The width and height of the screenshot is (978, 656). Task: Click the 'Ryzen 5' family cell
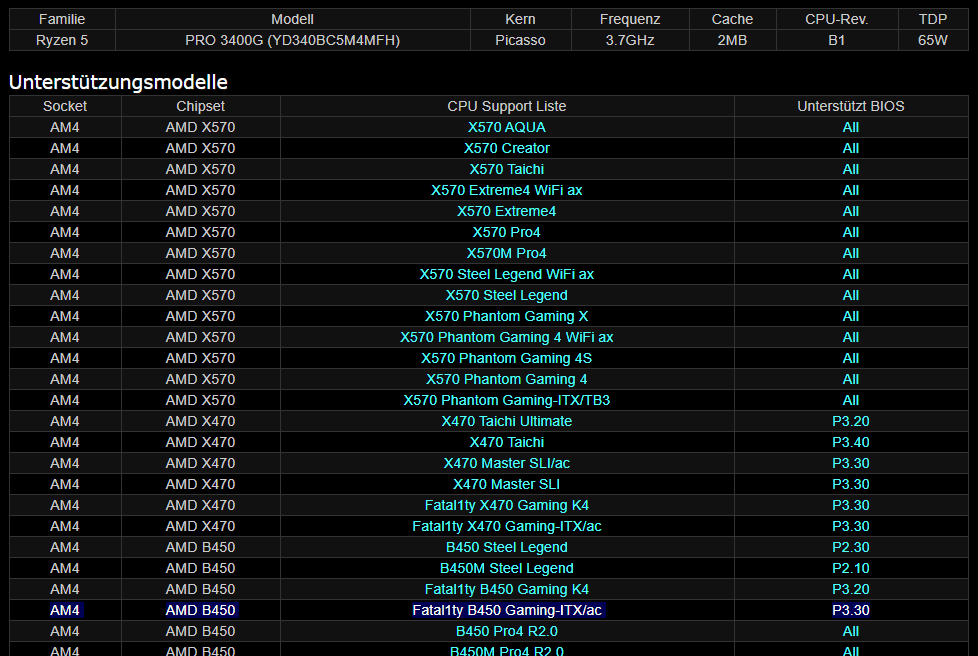tap(62, 41)
